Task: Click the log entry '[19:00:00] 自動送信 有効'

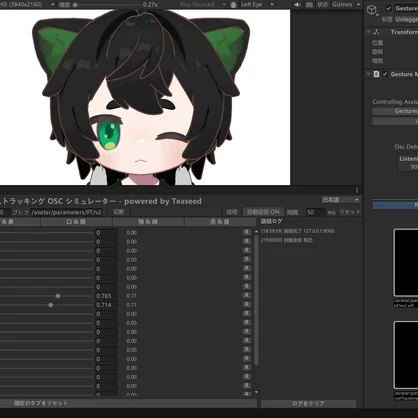Action: point(287,240)
